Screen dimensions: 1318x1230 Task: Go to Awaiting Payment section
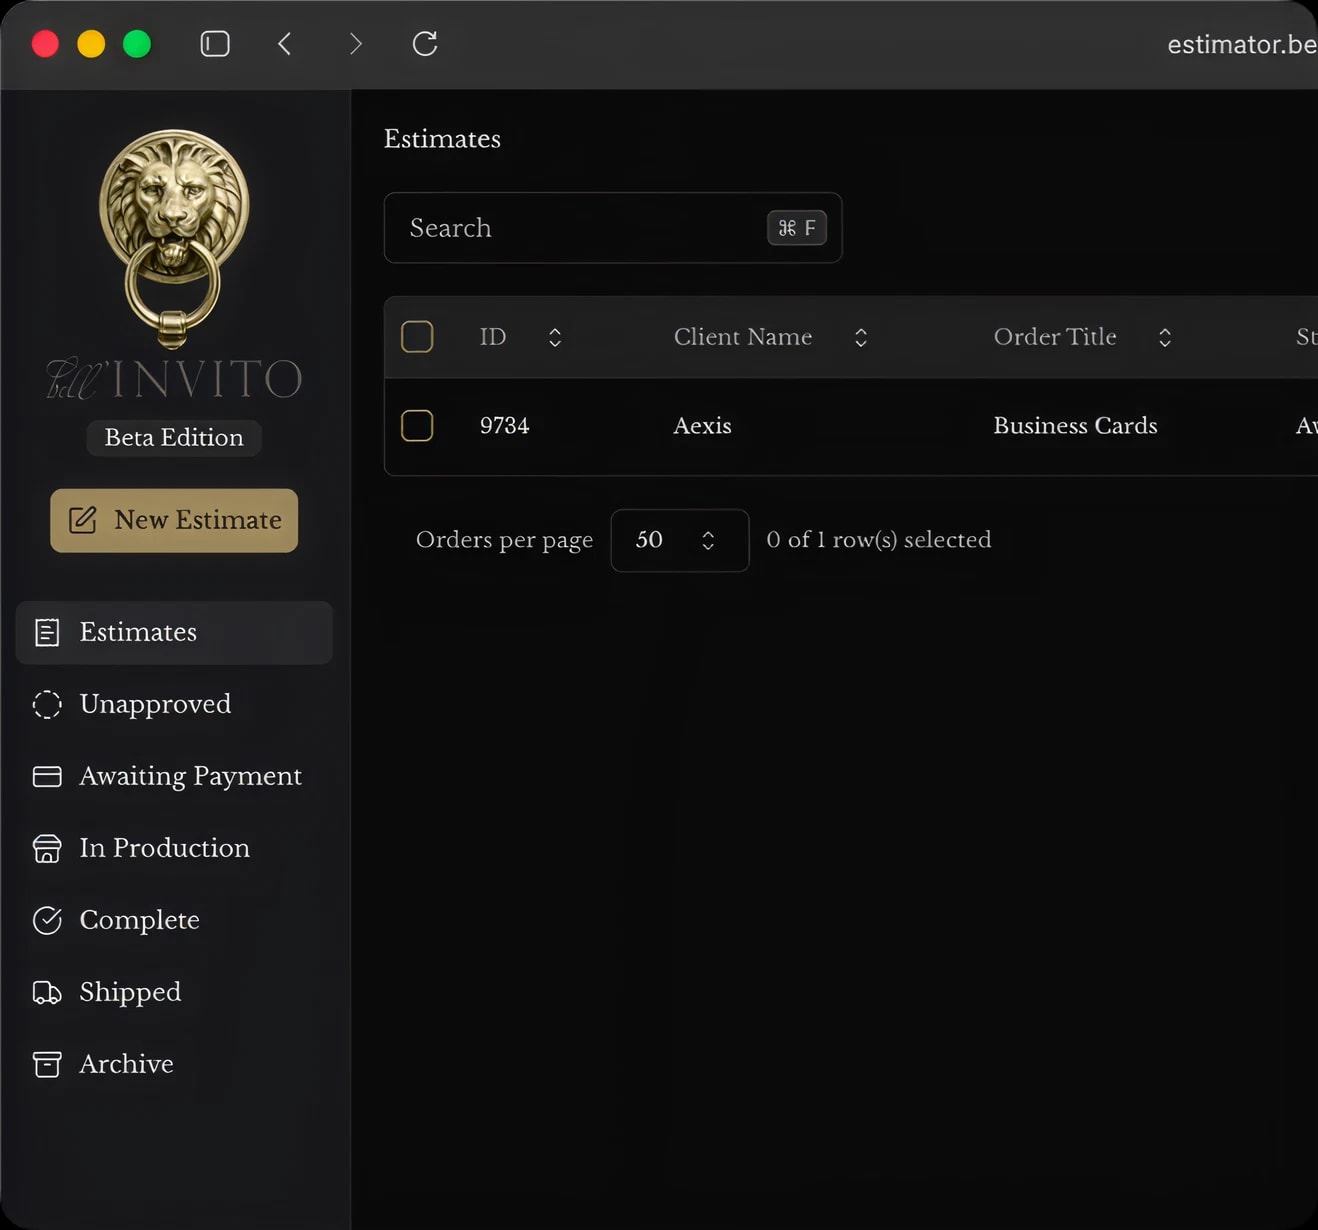click(x=190, y=776)
